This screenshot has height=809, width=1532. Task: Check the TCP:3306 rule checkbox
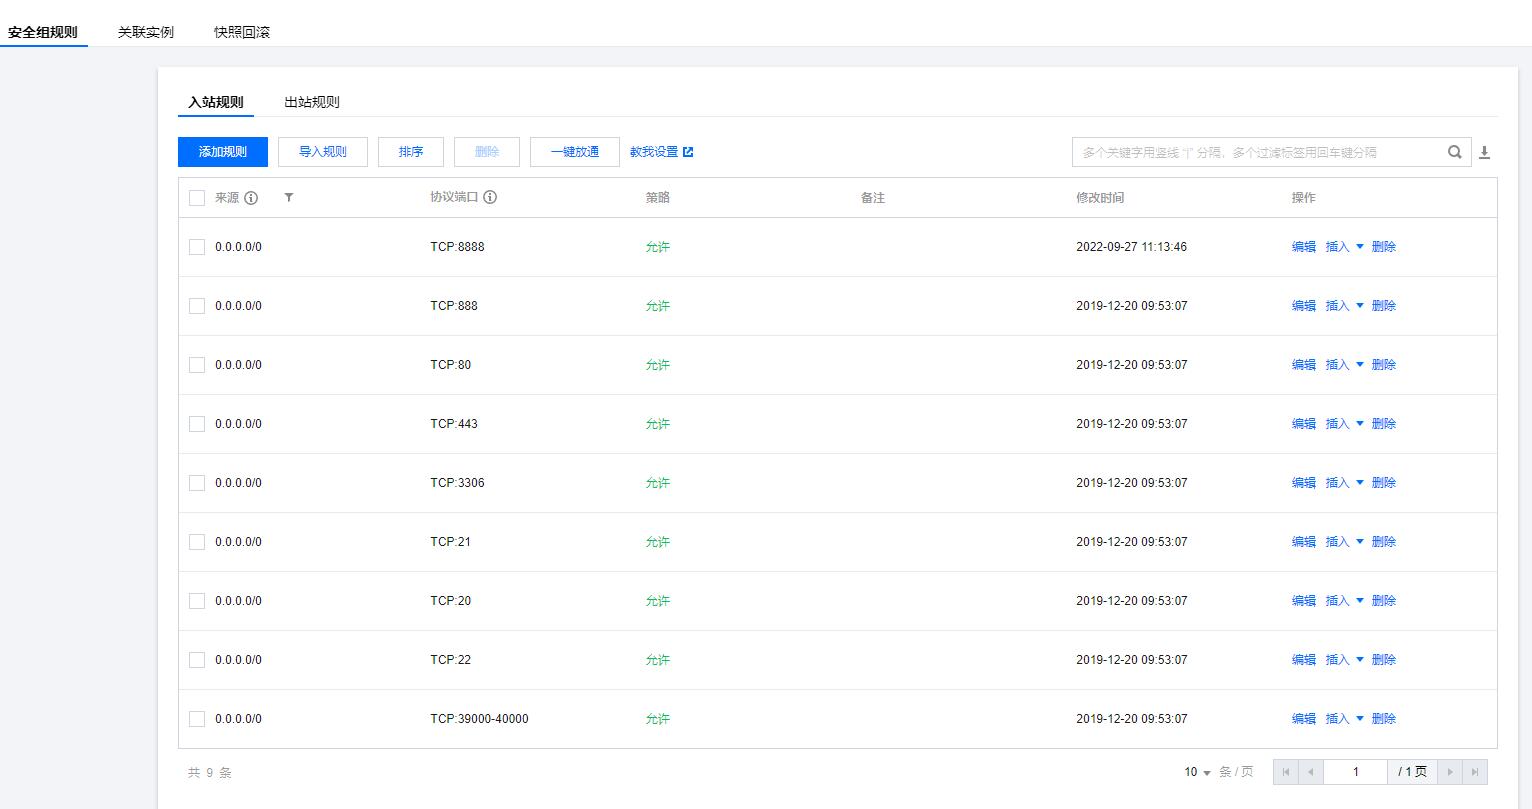coord(197,483)
